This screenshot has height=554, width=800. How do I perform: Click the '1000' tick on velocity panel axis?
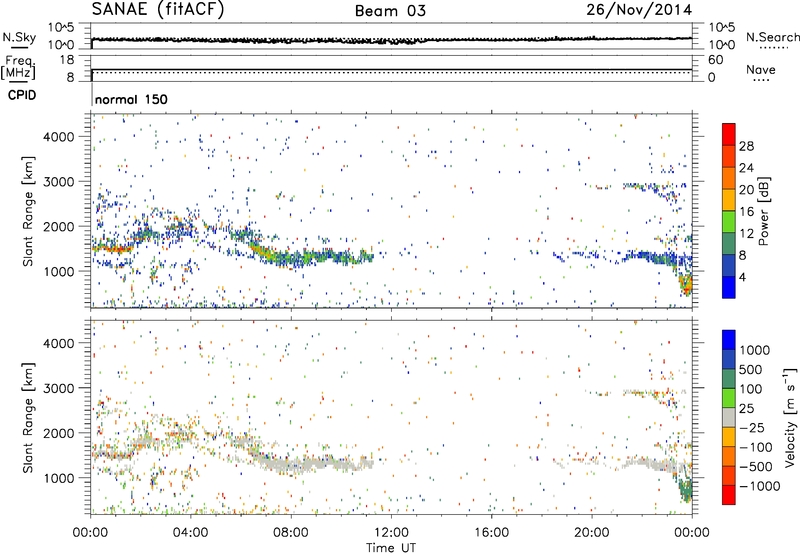pos(58,478)
